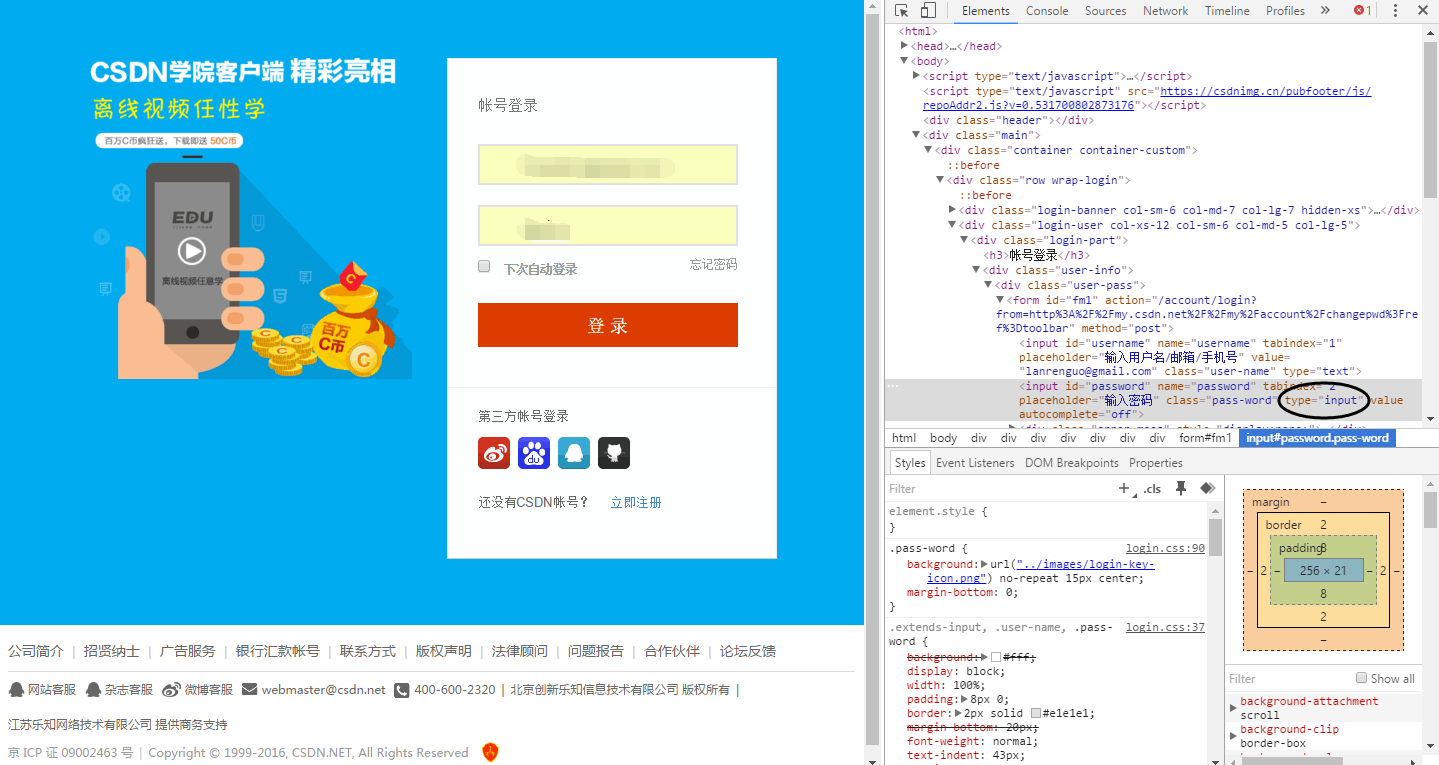Image resolution: width=1439 pixels, height=765 pixels.
Task: Switch to the Sources tab
Action: 1105,11
